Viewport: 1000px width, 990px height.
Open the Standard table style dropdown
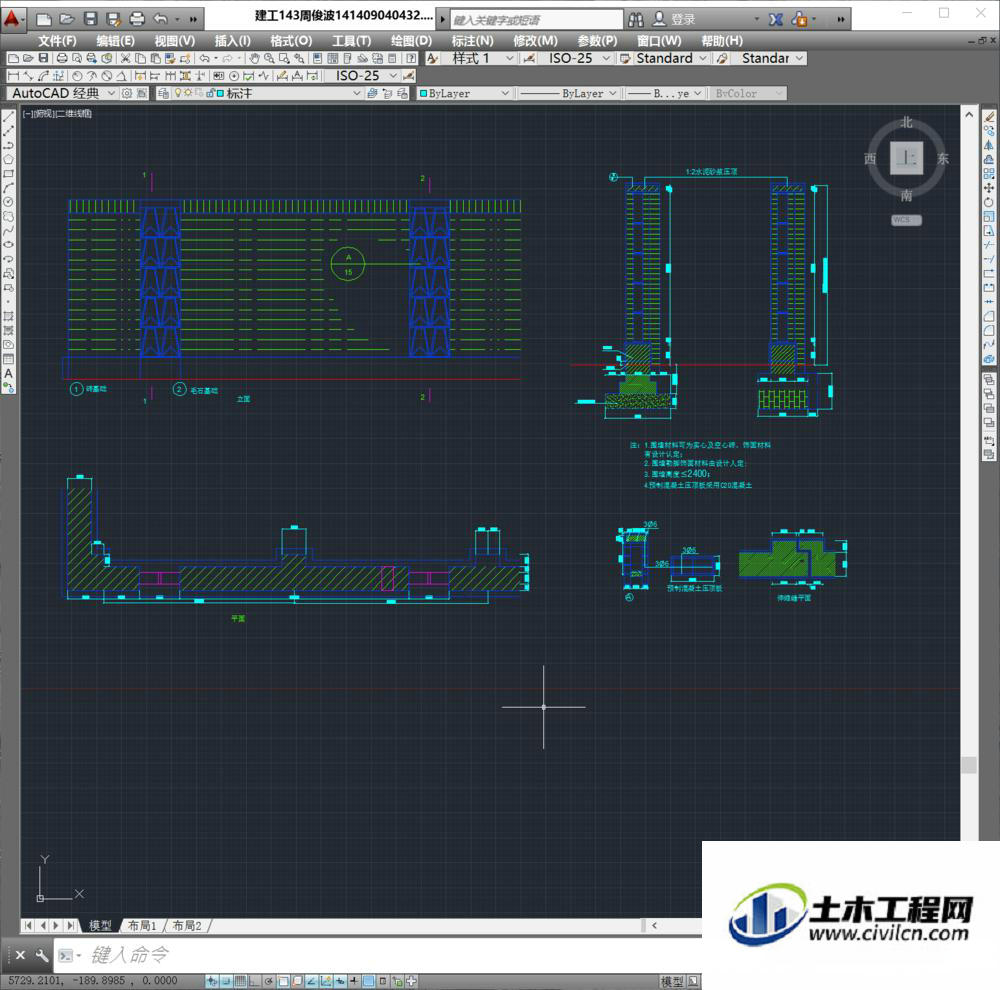pos(671,58)
